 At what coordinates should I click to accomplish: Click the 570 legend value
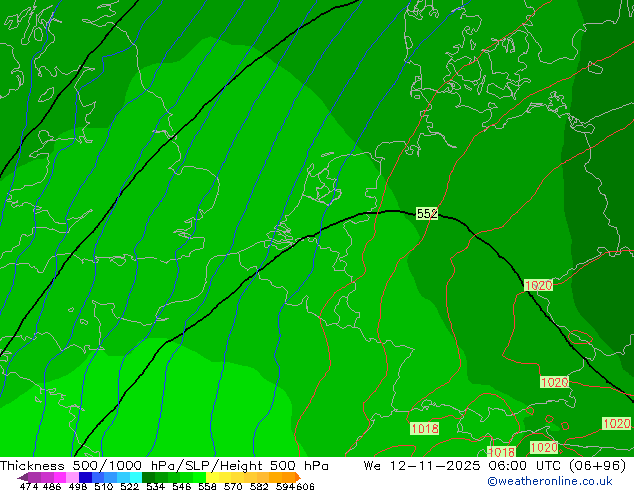coord(233,486)
